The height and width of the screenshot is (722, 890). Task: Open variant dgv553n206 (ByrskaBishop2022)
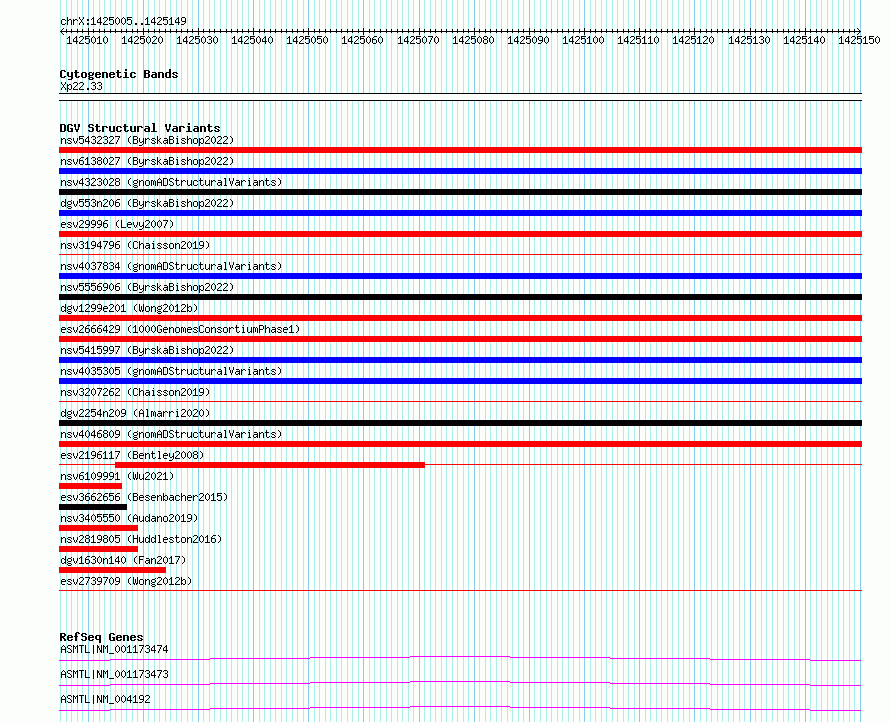pyautogui.click(x=147, y=203)
